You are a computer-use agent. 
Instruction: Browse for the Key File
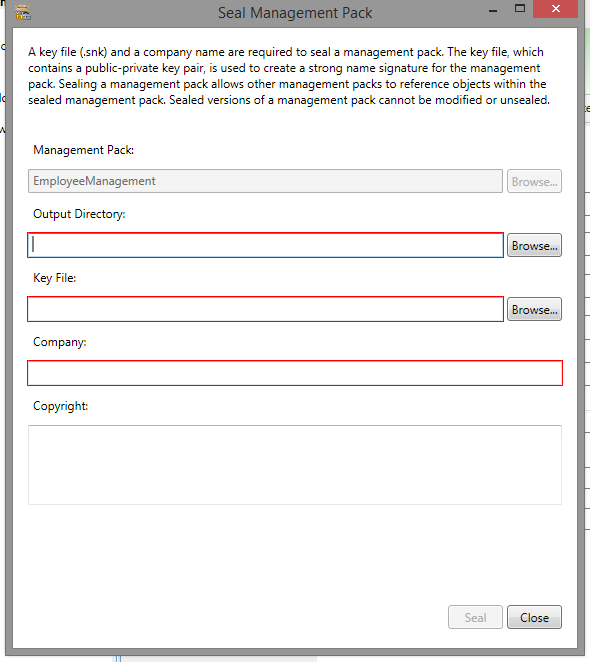click(x=534, y=309)
